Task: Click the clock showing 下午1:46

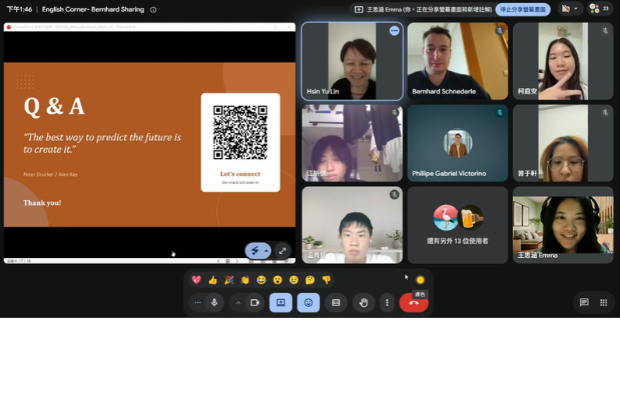Action: point(19,9)
